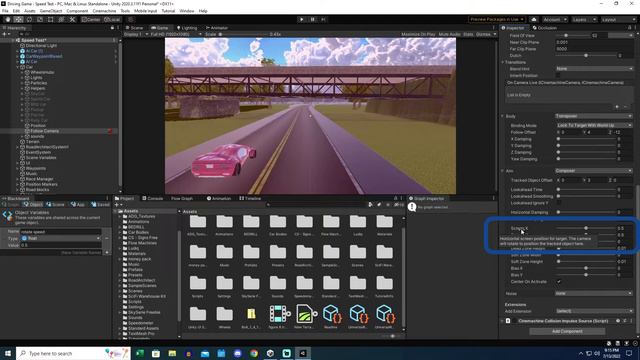The image size is (640, 360).
Task: Toggle Stats overlay in Game view
Action: coord(468,34)
